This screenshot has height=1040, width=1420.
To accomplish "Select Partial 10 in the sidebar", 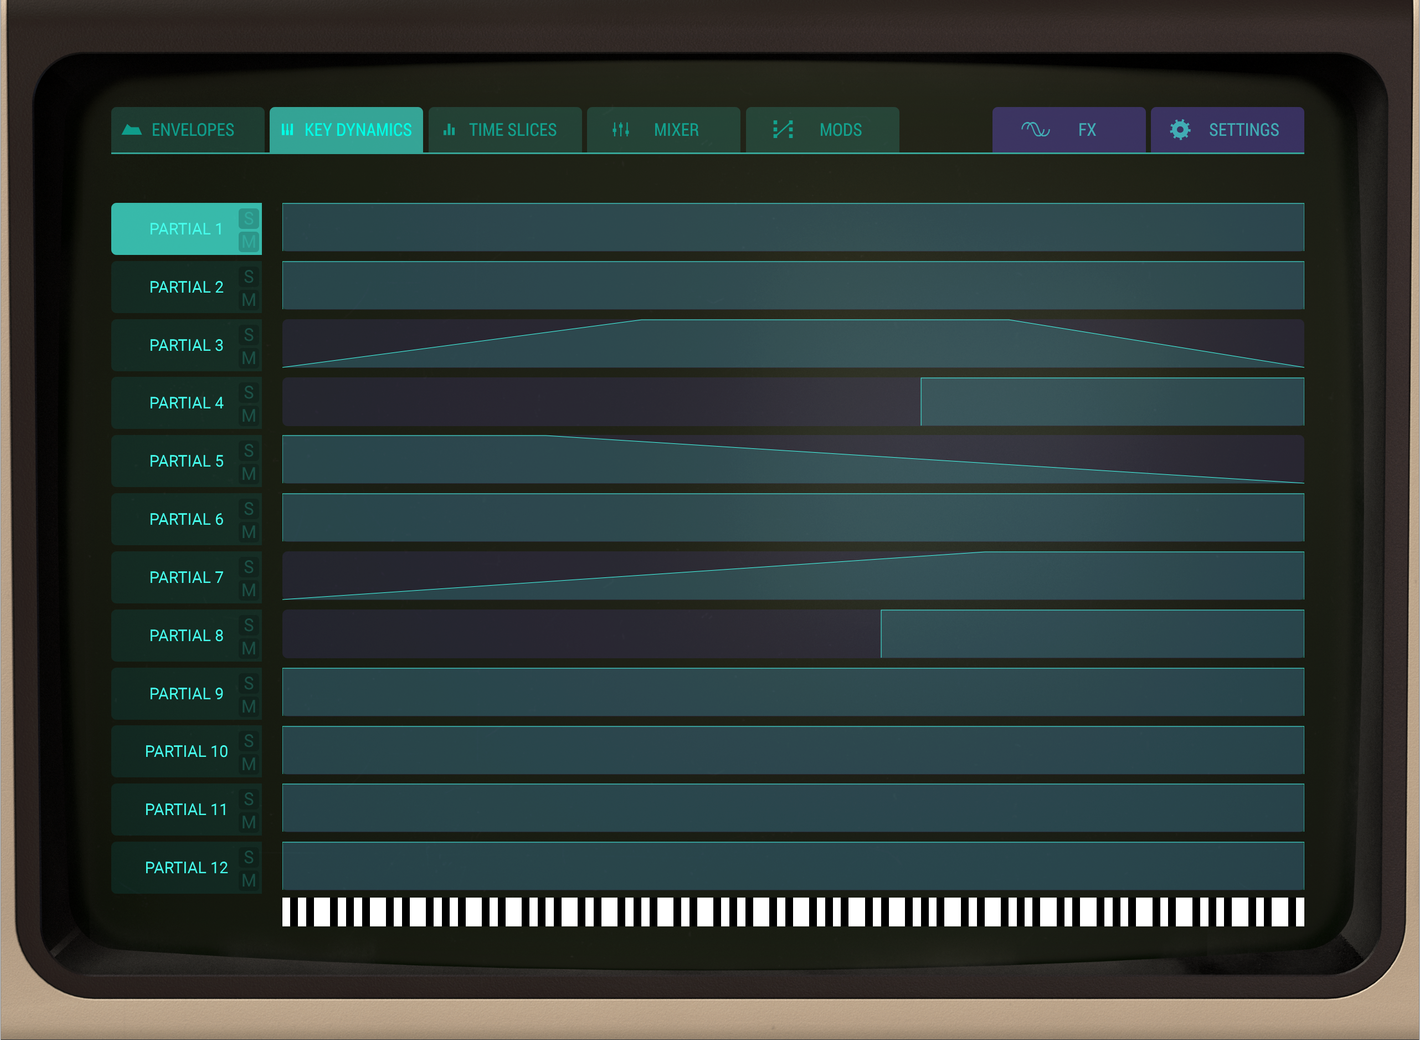I will [185, 751].
